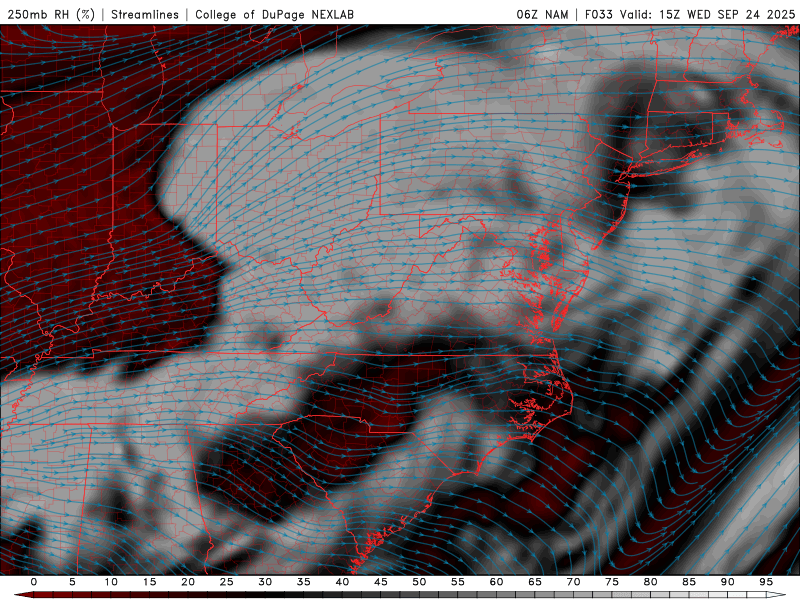Click the "35" label on the color scale
Viewport: 800px width, 600px height.
[x=304, y=582]
